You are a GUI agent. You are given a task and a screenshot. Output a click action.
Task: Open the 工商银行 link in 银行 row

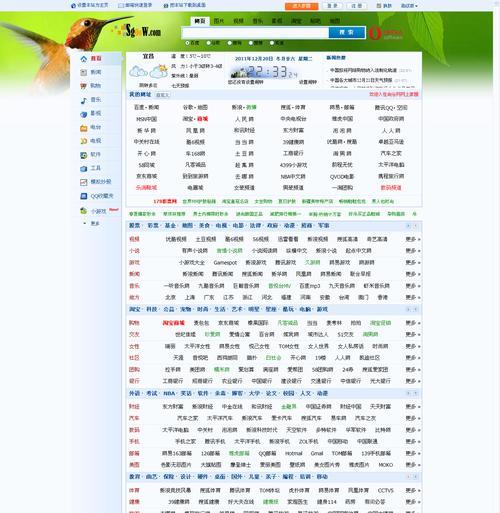(173, 381)
